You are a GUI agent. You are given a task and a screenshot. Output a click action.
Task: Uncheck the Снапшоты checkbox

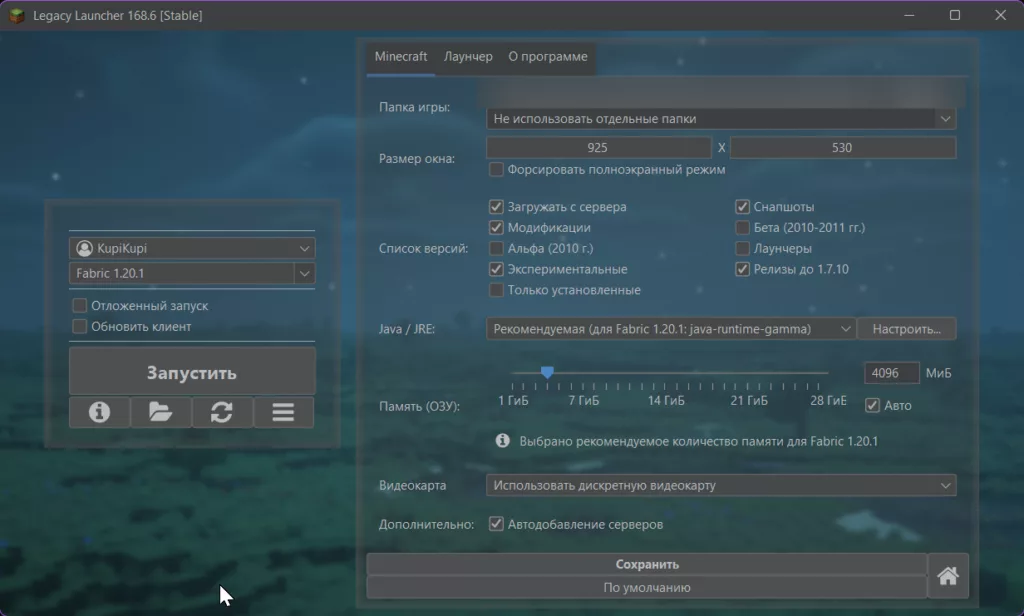[742, 207]
